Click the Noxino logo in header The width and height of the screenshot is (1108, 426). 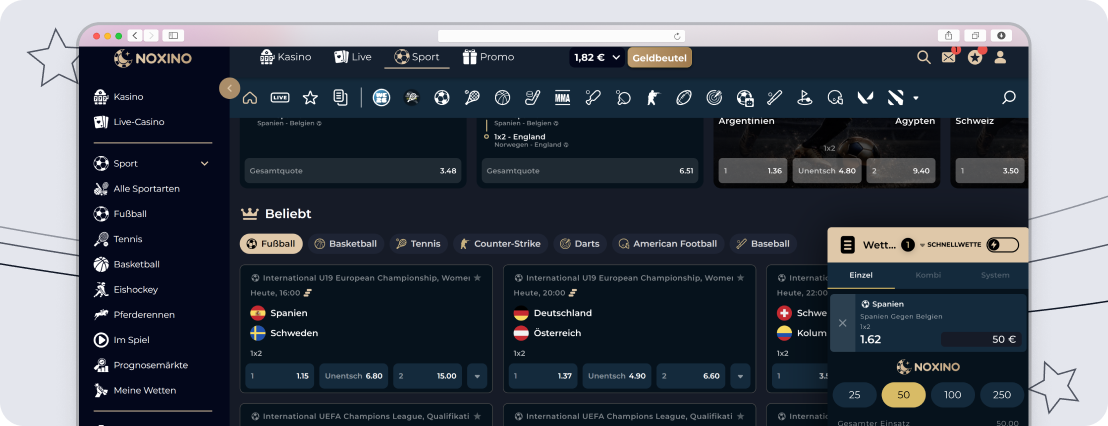pos(153,58)
